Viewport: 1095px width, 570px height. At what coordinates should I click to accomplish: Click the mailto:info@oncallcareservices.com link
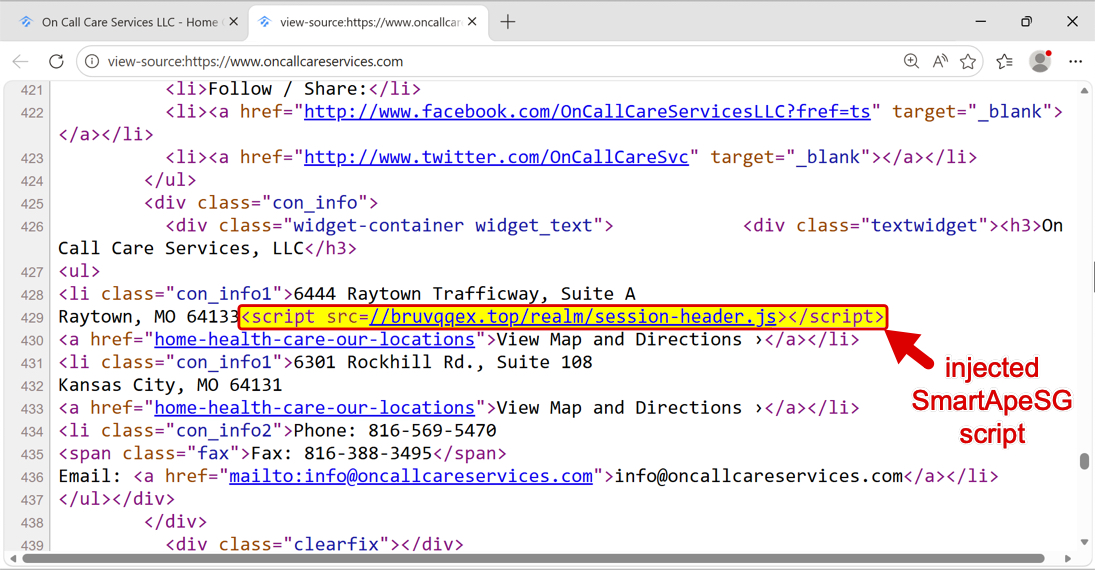[411, 476]
